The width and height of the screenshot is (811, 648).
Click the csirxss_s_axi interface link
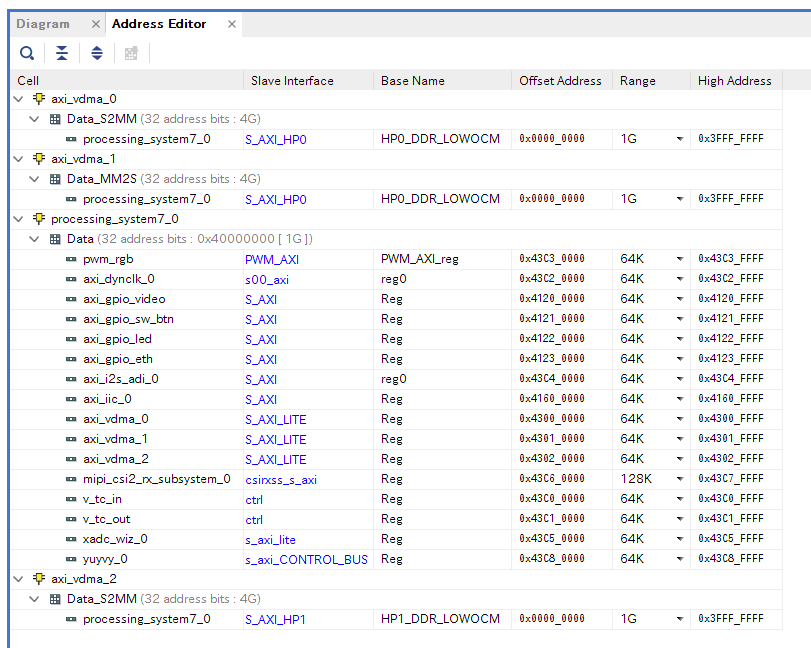(281, 480)
